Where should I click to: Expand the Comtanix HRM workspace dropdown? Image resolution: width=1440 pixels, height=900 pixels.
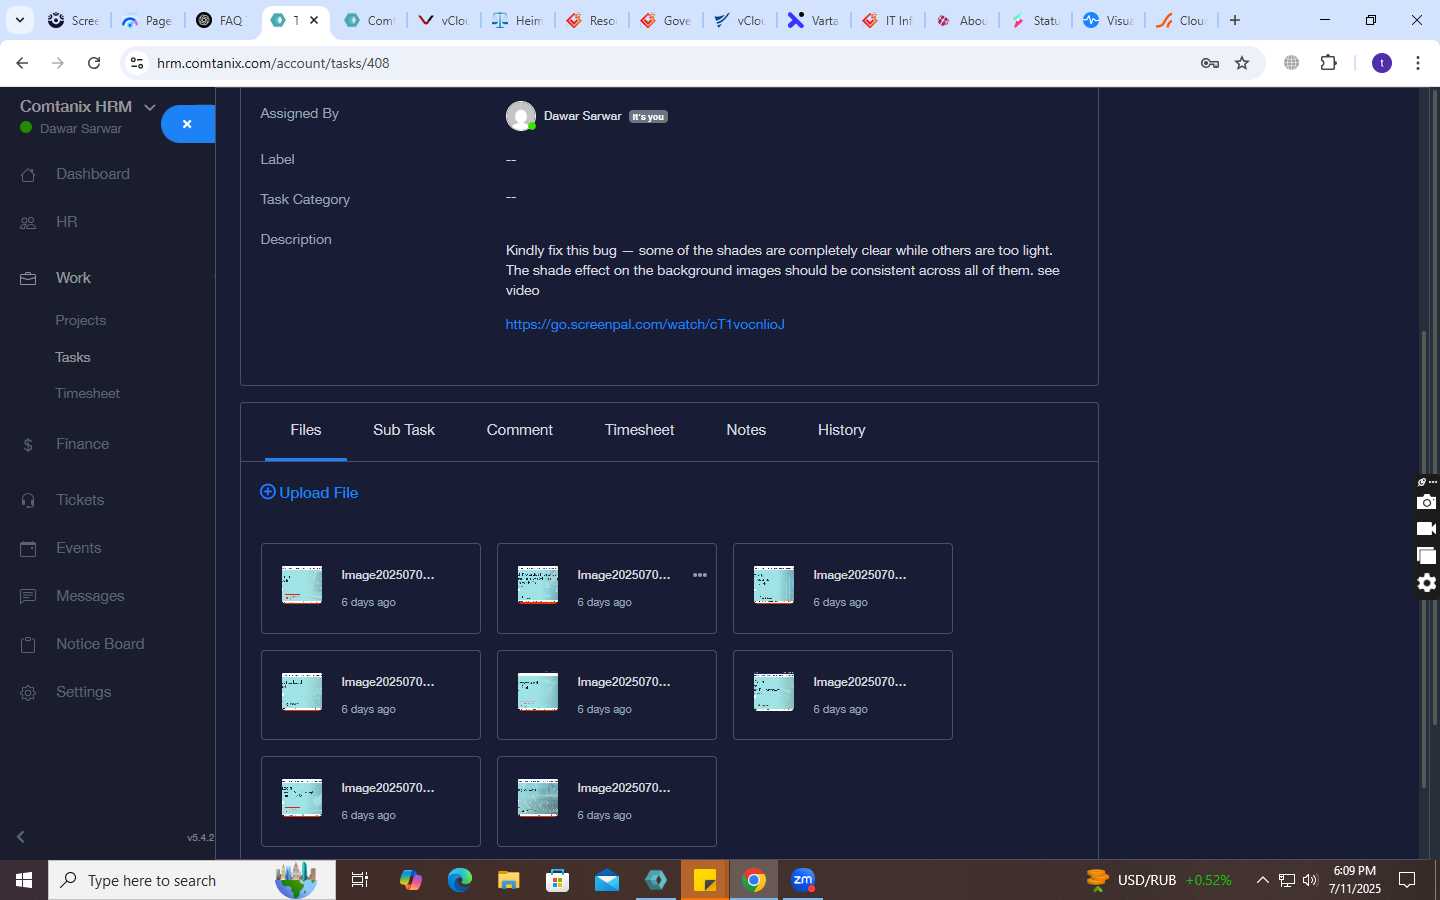point(150,107)
